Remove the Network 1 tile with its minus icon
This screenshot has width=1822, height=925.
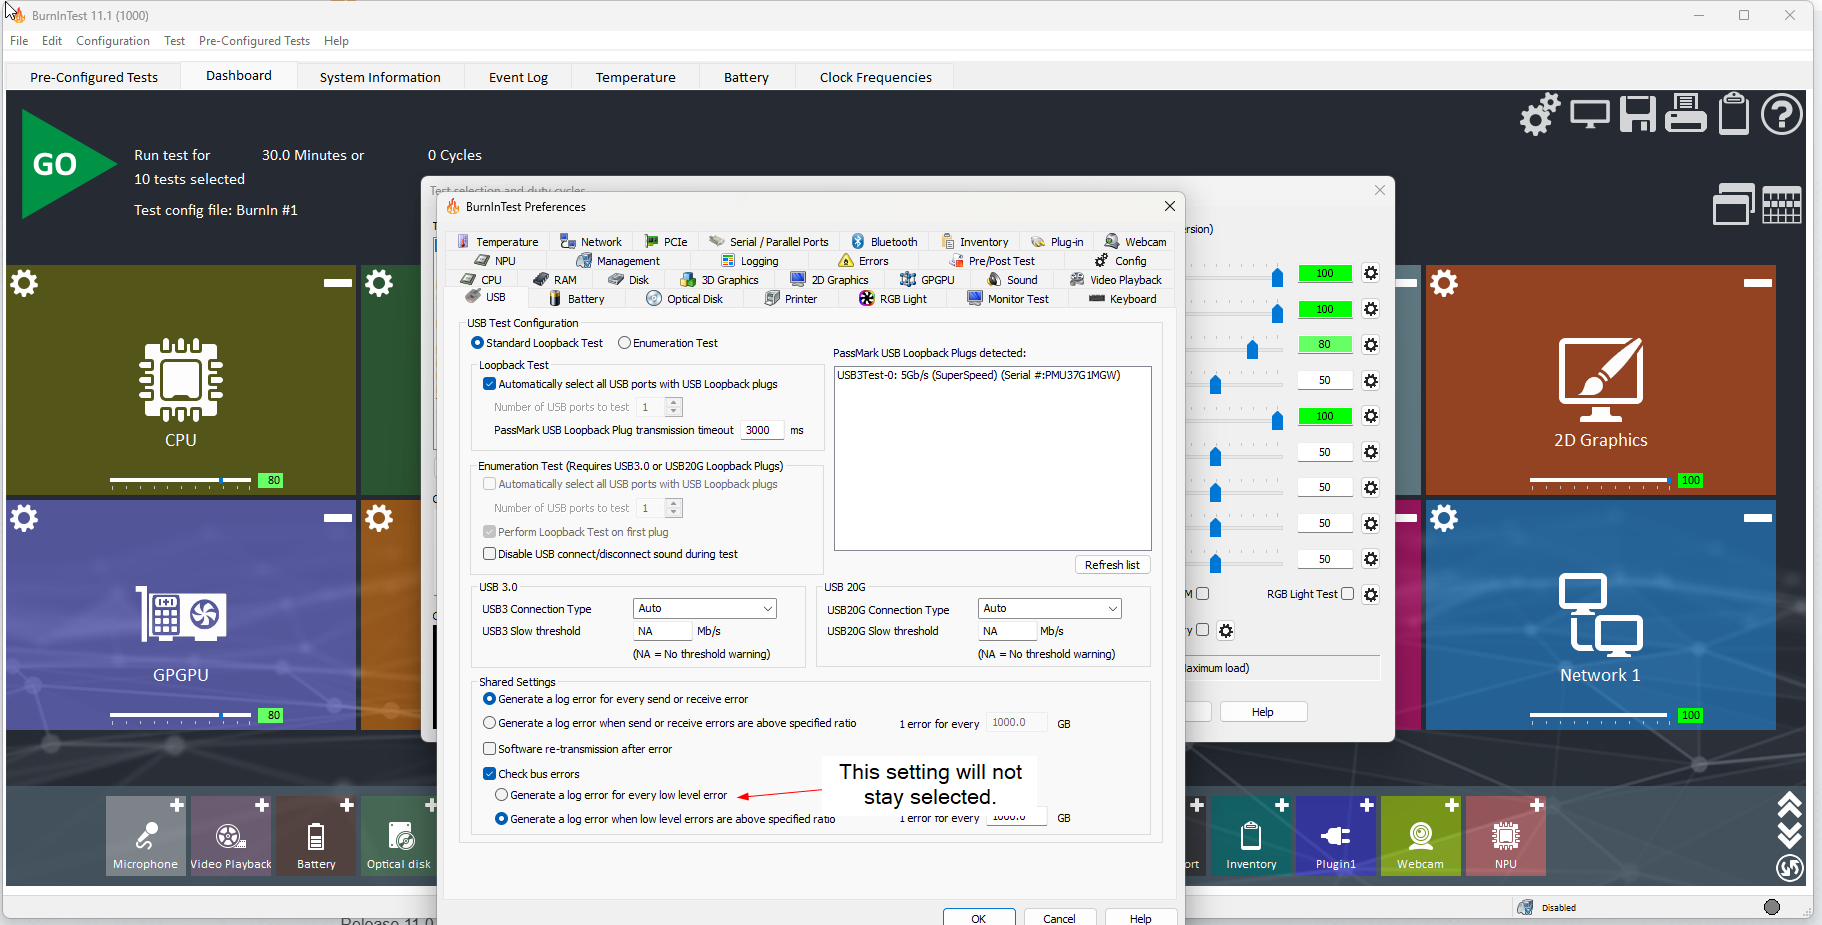(x=1758, y=518)
